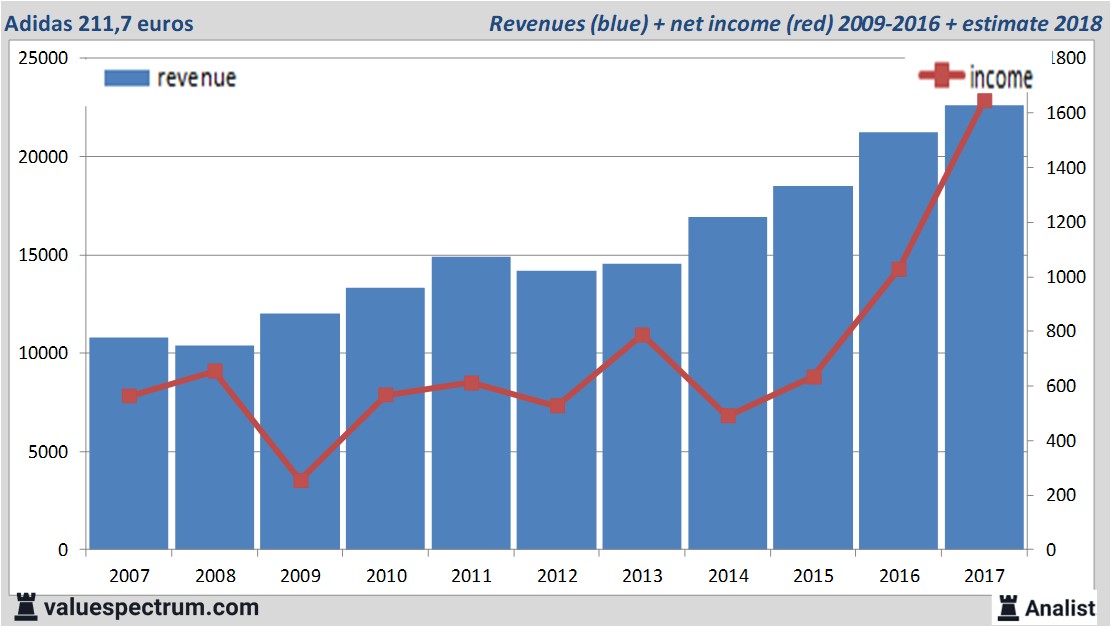Click the 2007 income data point
This screenshot has width=1111, height=627.
coord(130,396)
